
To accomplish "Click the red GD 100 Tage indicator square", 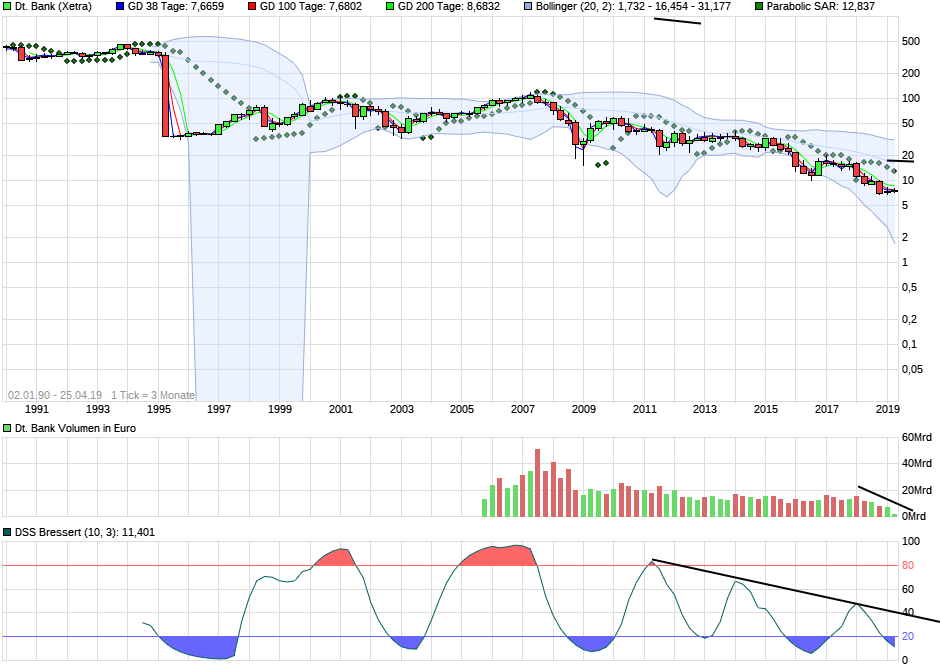I will coord(251,7).
